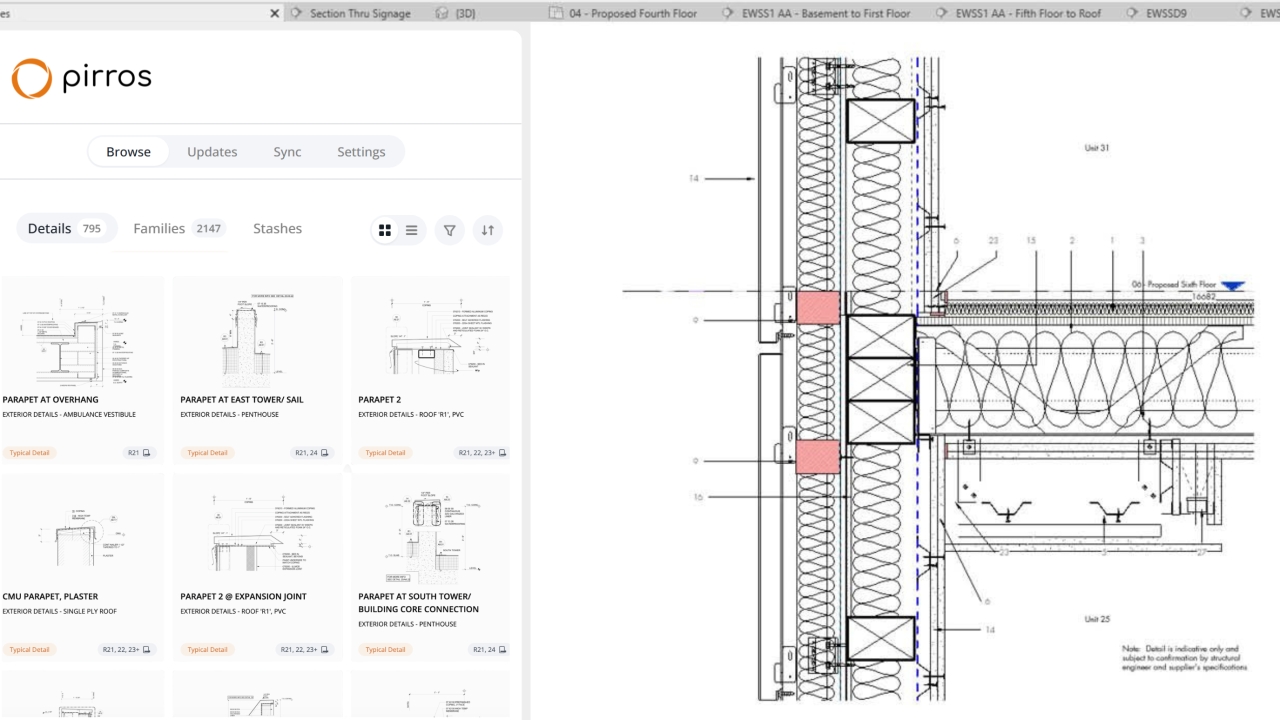
Task: Open the Settings tab
Action: (x=361, y=152)
